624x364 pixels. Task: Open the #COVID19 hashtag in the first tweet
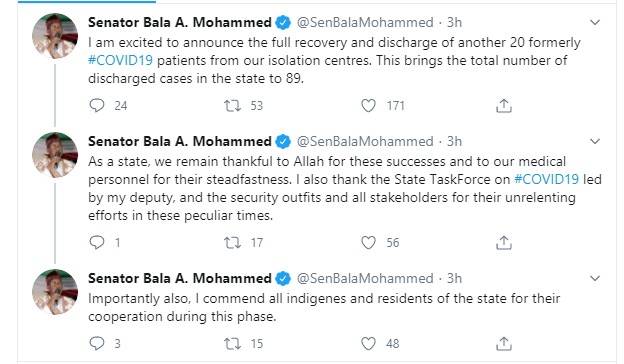[x=120, y=60]
